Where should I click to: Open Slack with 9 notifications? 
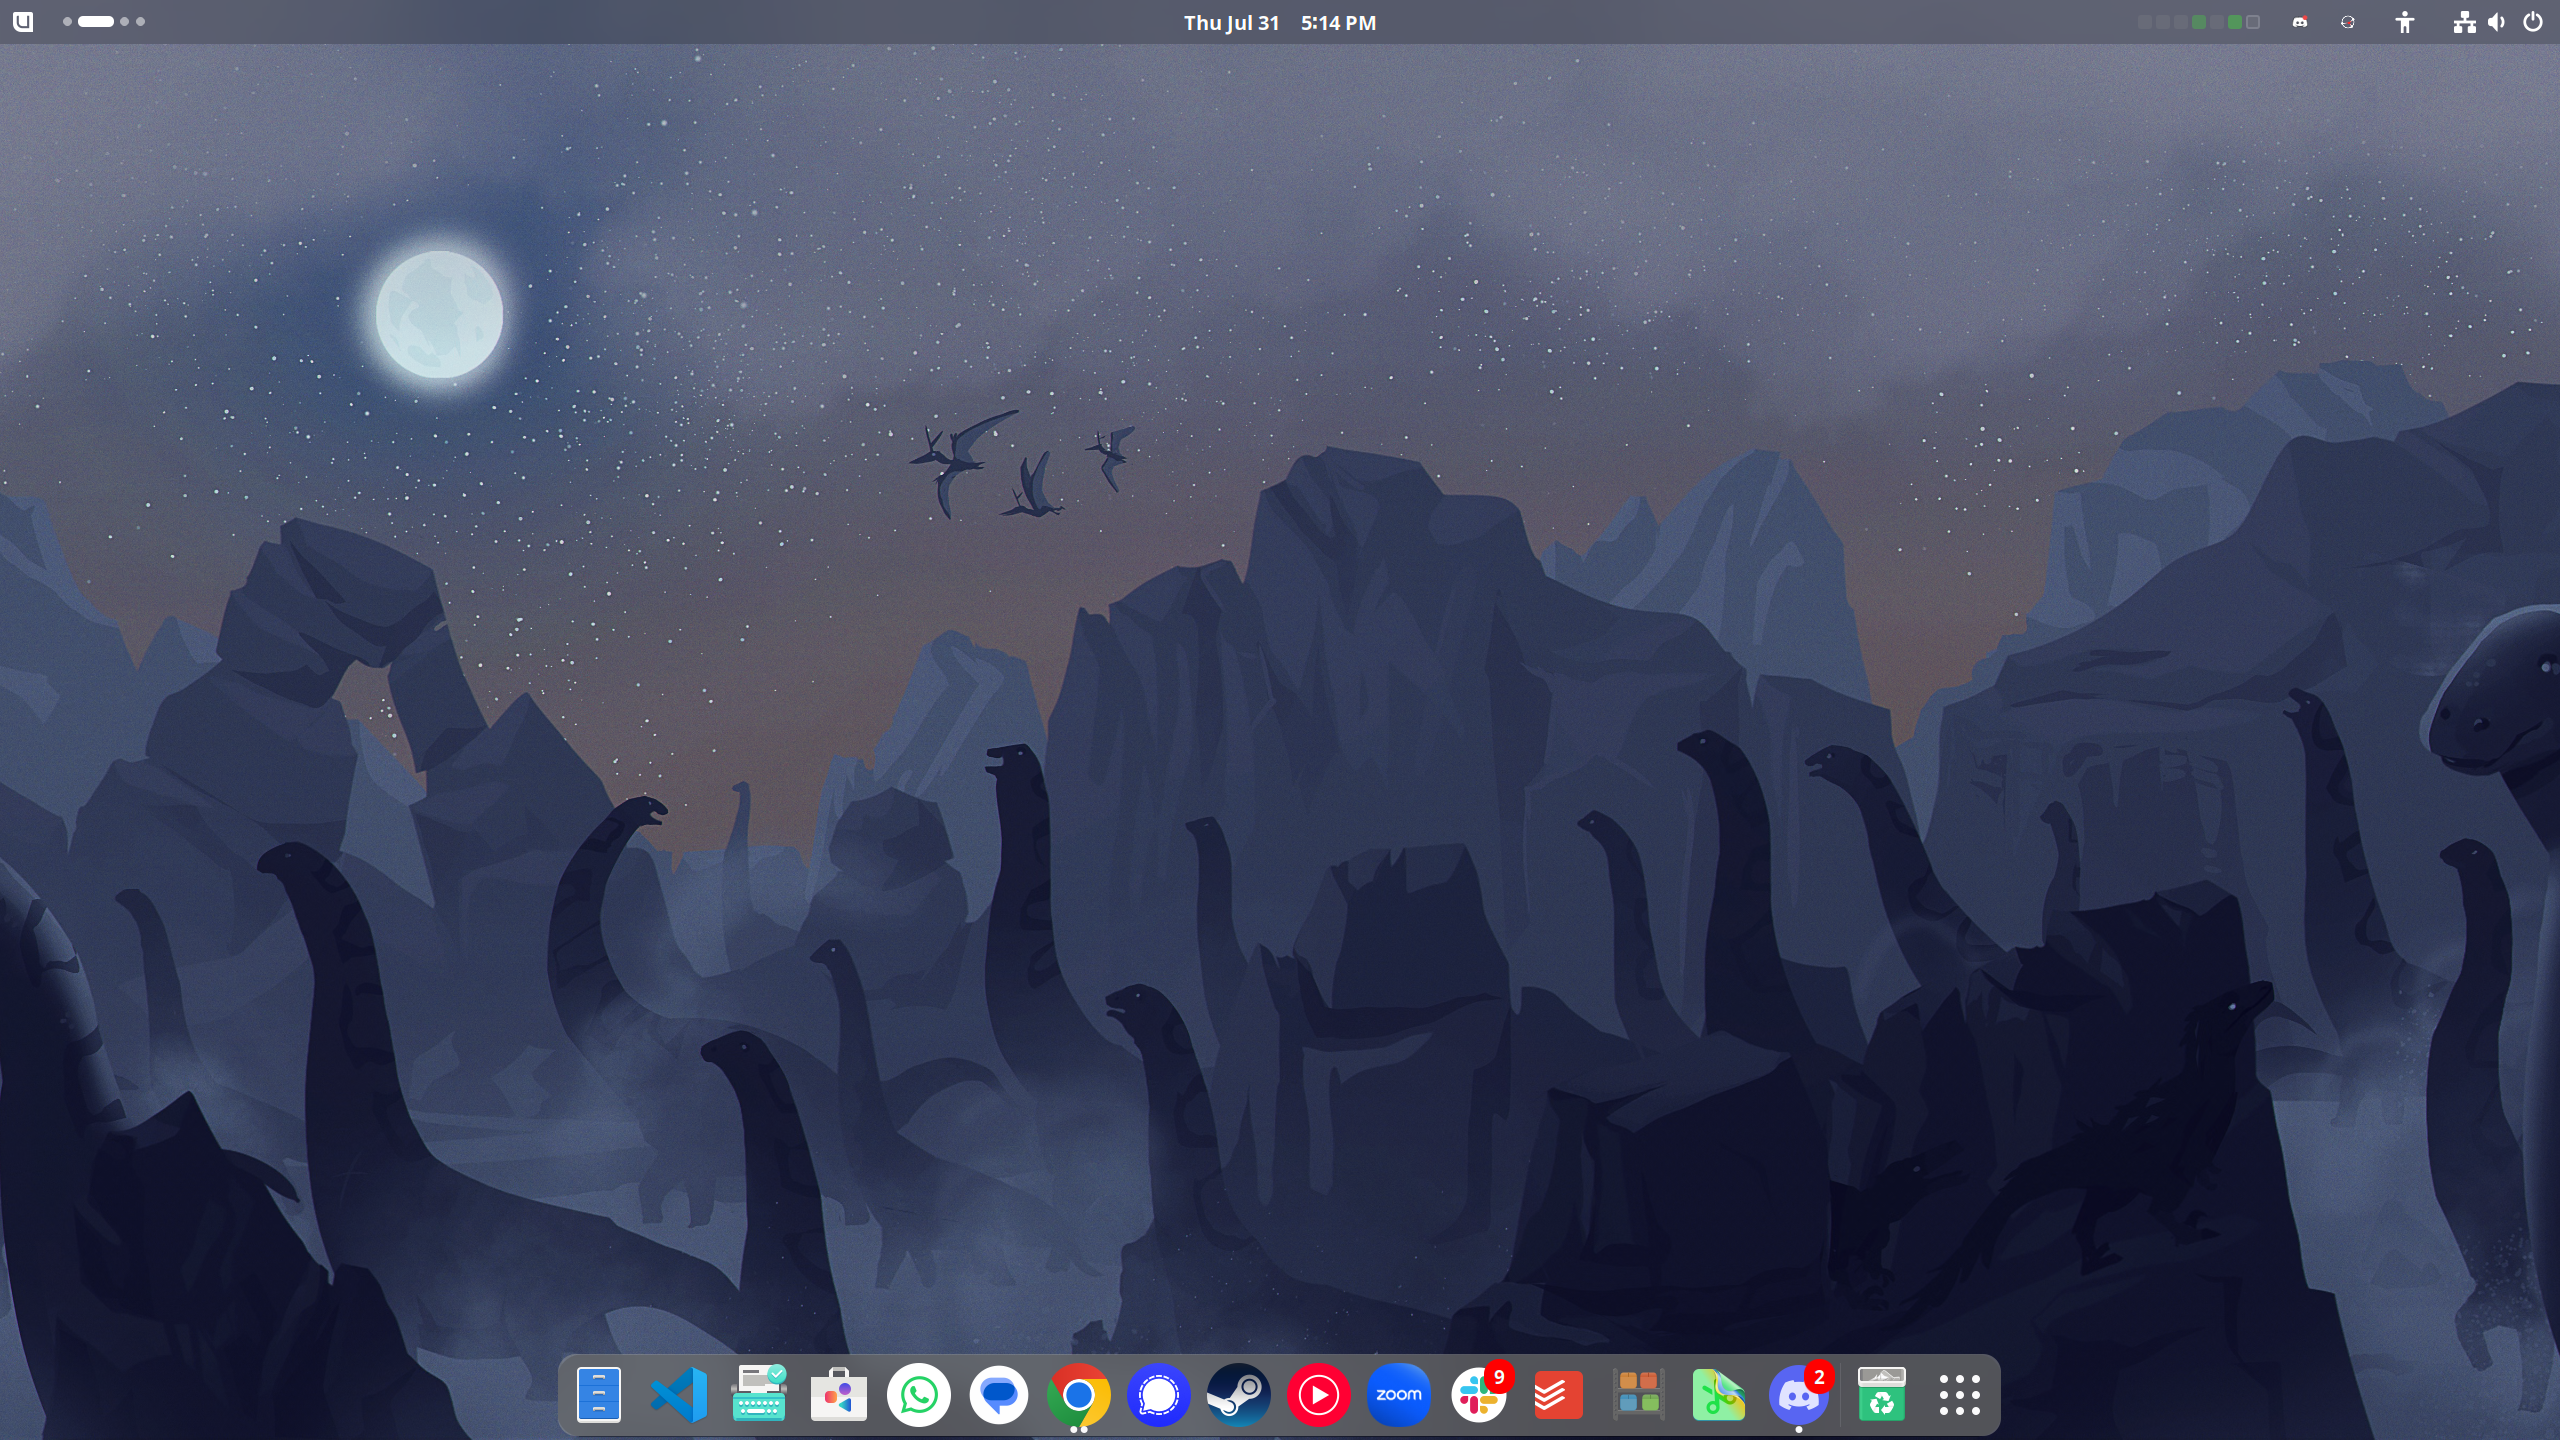point(1478,1394)
